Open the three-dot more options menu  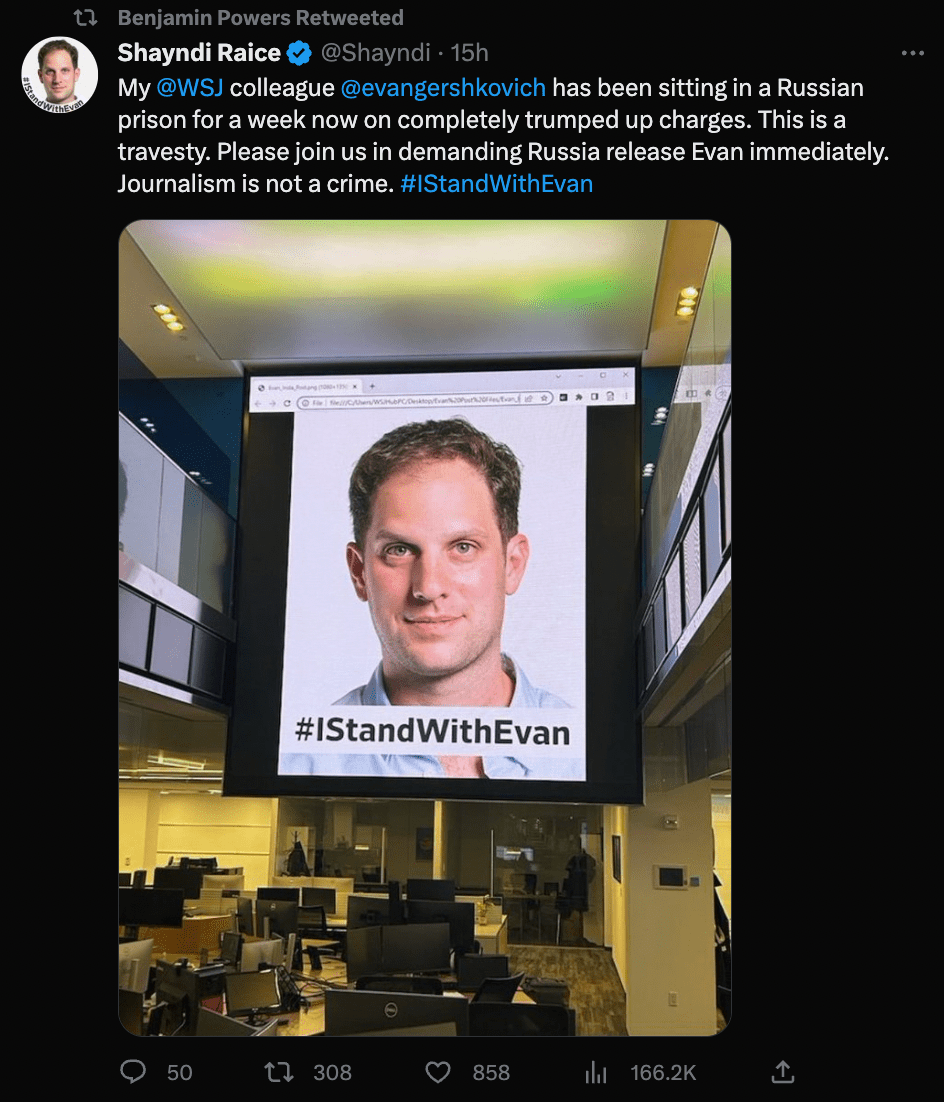coord(912,53)
